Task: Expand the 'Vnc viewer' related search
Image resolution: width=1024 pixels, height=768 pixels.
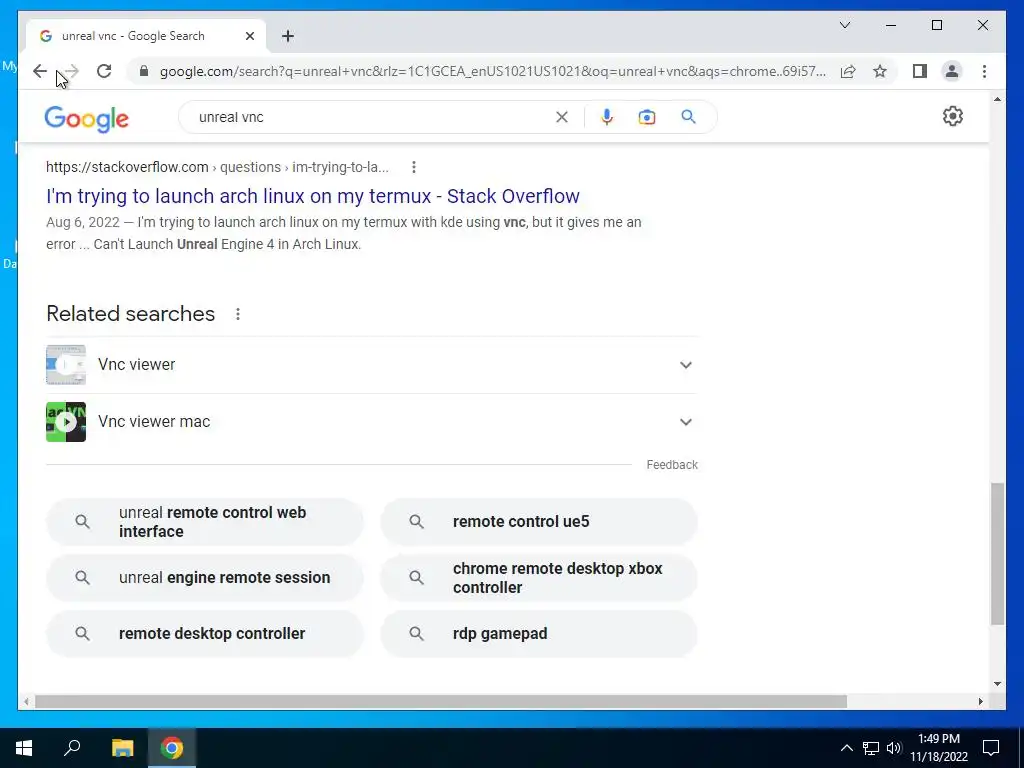Action: coord(372,364)
